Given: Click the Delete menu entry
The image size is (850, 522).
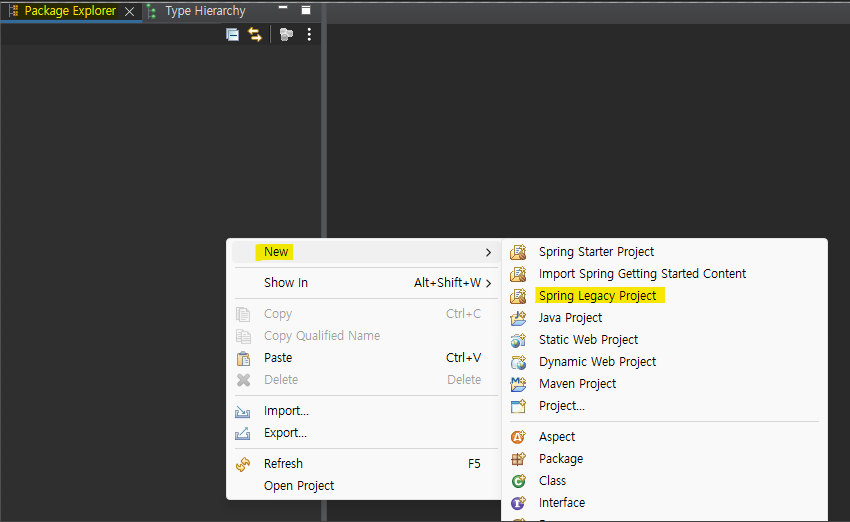Looking at the screenshot, I should click(364, 380).
